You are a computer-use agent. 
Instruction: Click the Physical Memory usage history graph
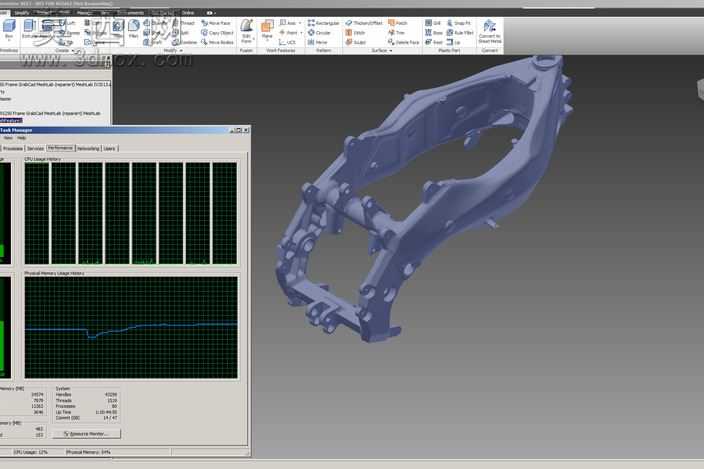tap(131, 328)
